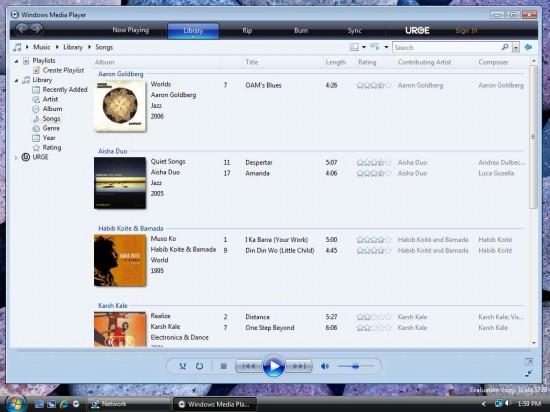Select Recently Added in the tree
Viewport: 550px width, 412px height.
65,90
